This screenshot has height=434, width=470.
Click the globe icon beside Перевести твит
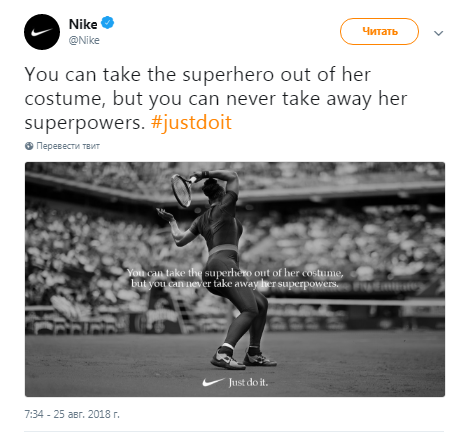pos(29,146)
